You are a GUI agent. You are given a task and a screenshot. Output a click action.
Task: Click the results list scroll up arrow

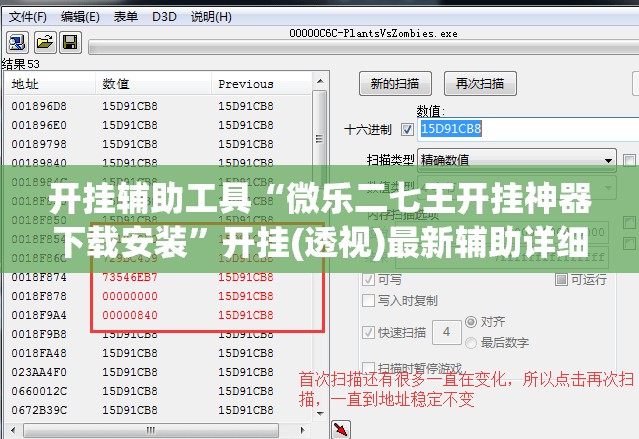[320, 82]
